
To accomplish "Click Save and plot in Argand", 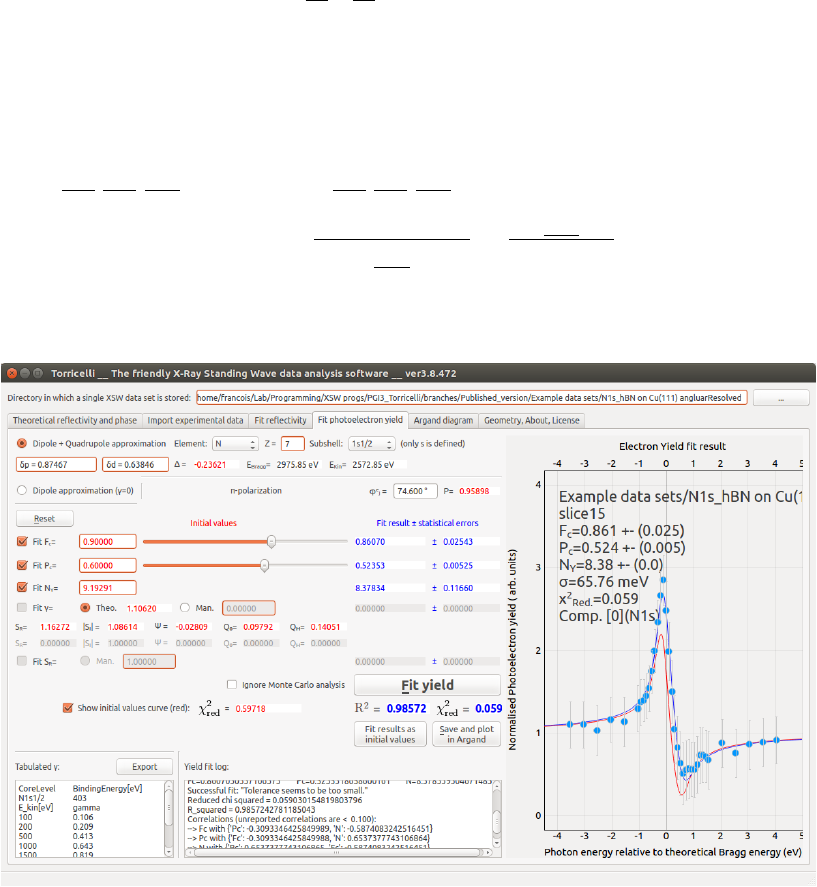I will [466, 734].
